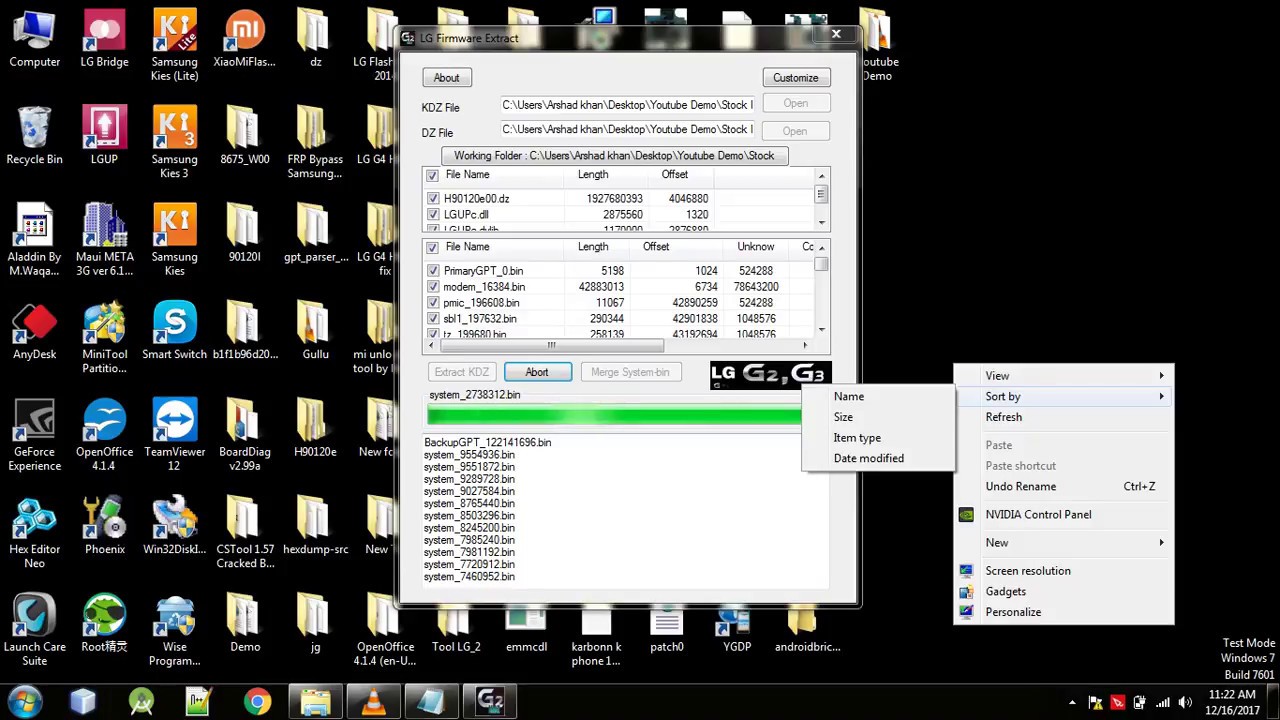This screenshot has height=720, width=1280.
Task: Select the H90120e desktop folder
Action: point(315,430)
